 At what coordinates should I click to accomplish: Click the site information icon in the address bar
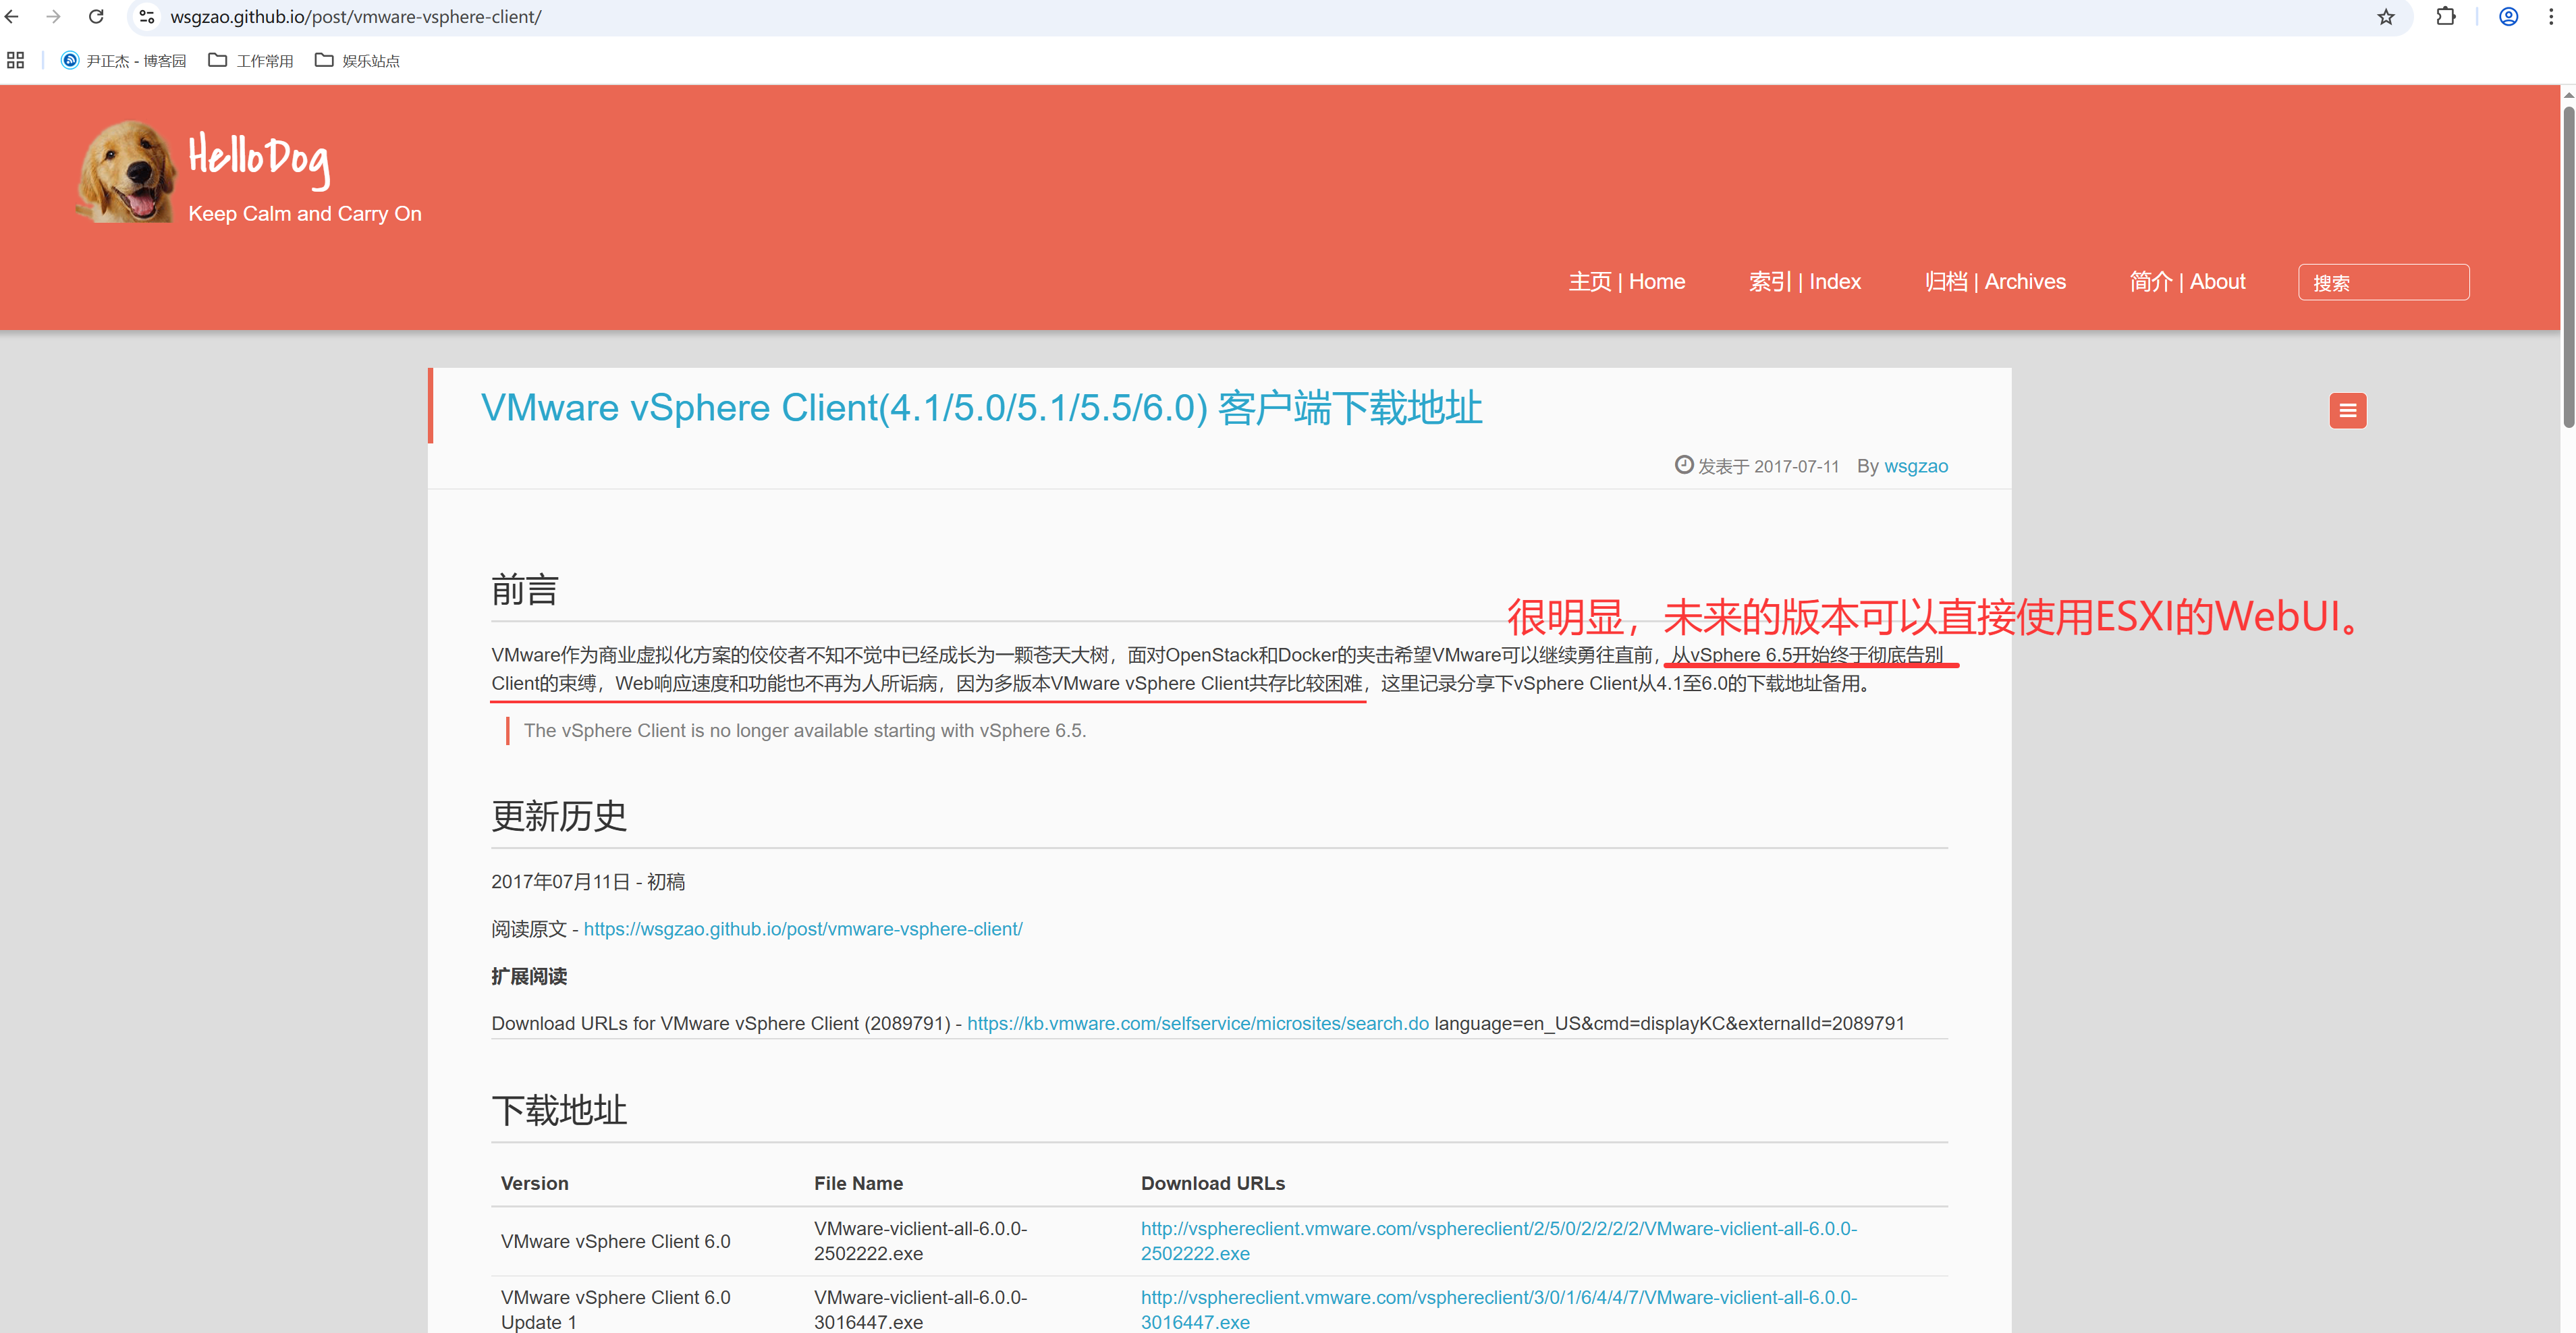click(147, 17)
